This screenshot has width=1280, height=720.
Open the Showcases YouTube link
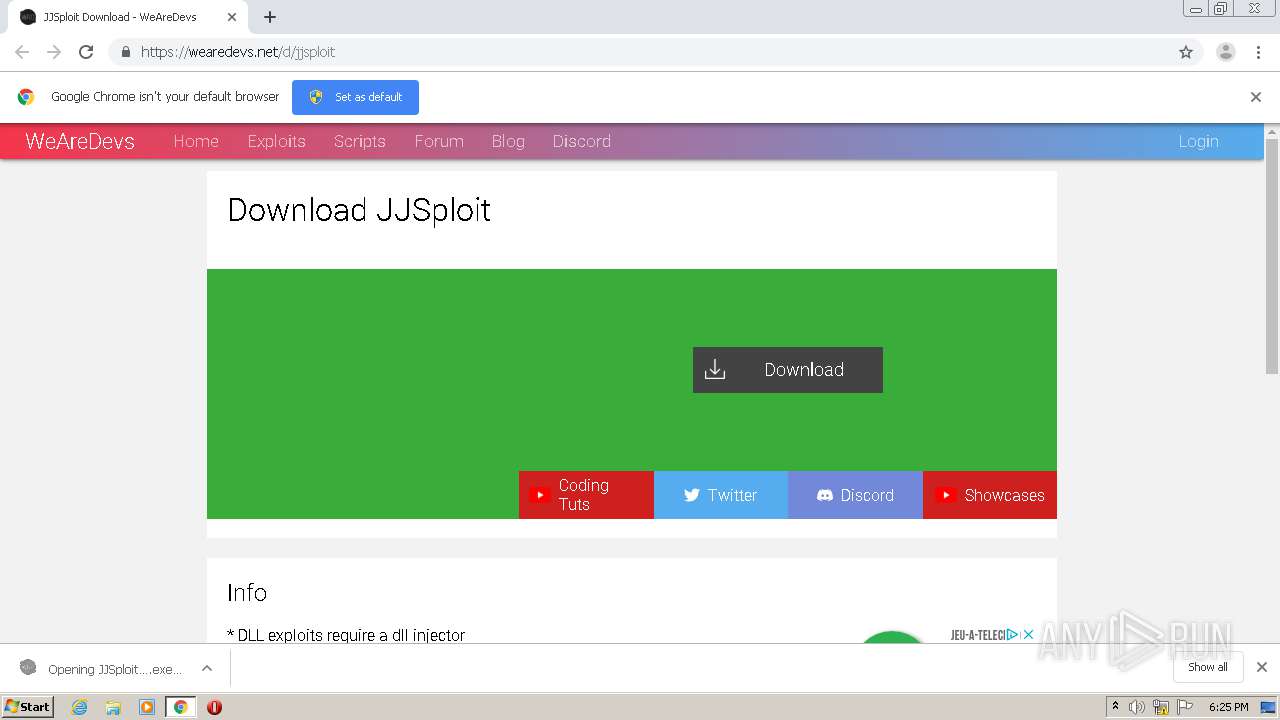(990, 495)
